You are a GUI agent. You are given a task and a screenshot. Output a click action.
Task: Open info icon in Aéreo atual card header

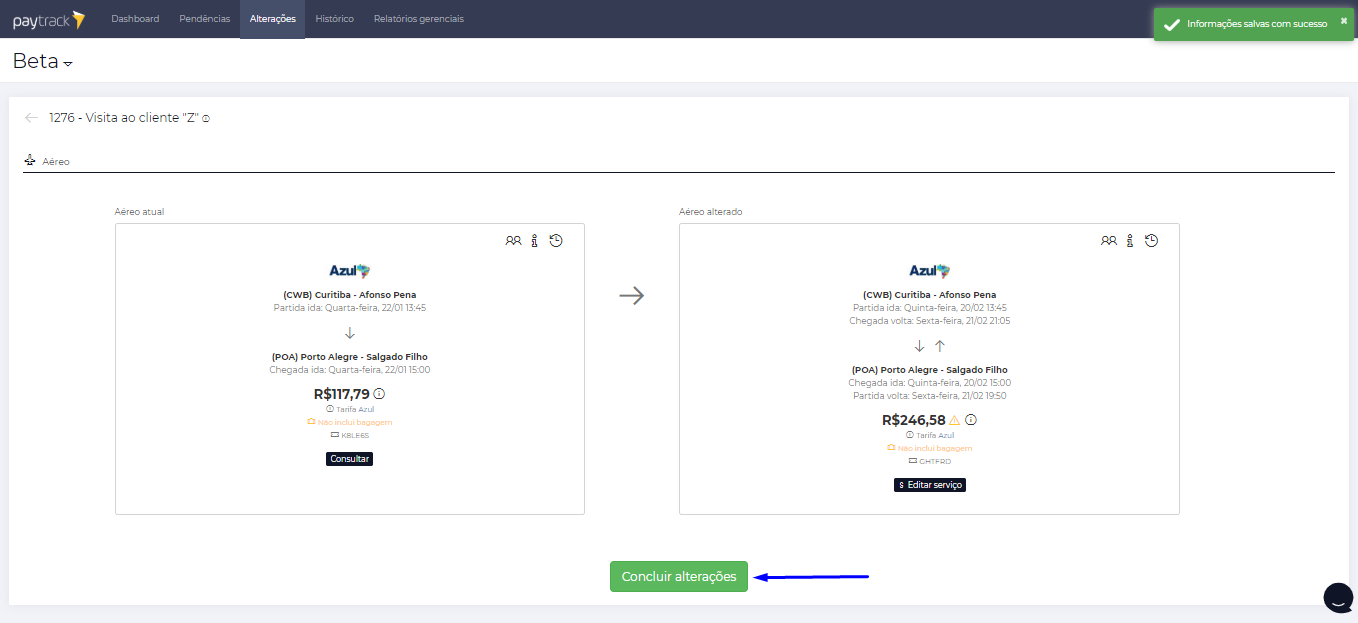(x=535, y=241)
